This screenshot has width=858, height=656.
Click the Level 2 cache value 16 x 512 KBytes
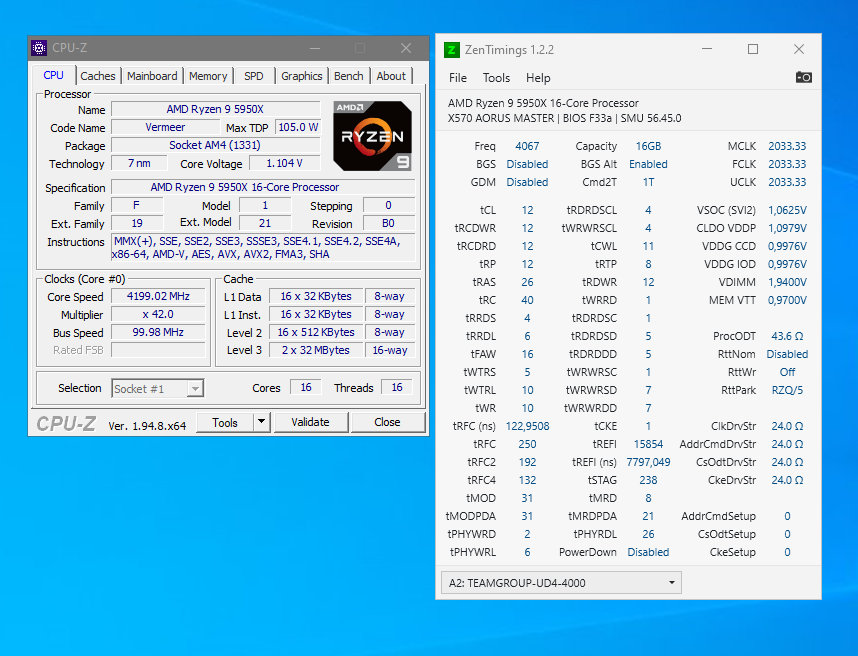[x=316, y=332]
